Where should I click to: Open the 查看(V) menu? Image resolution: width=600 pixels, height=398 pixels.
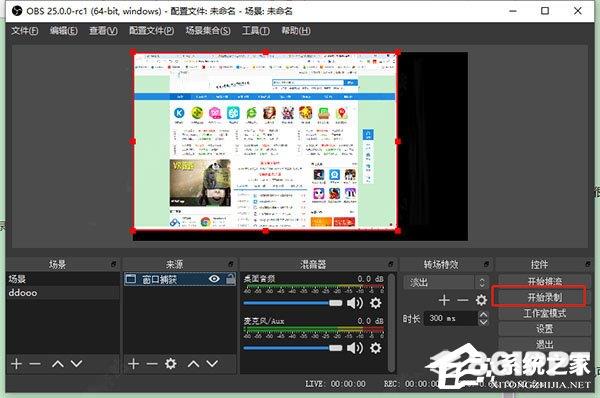pos(103,31)
